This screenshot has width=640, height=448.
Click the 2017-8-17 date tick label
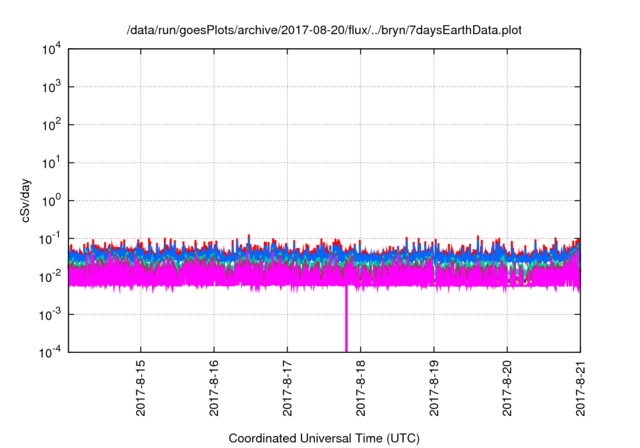point(287,388)
